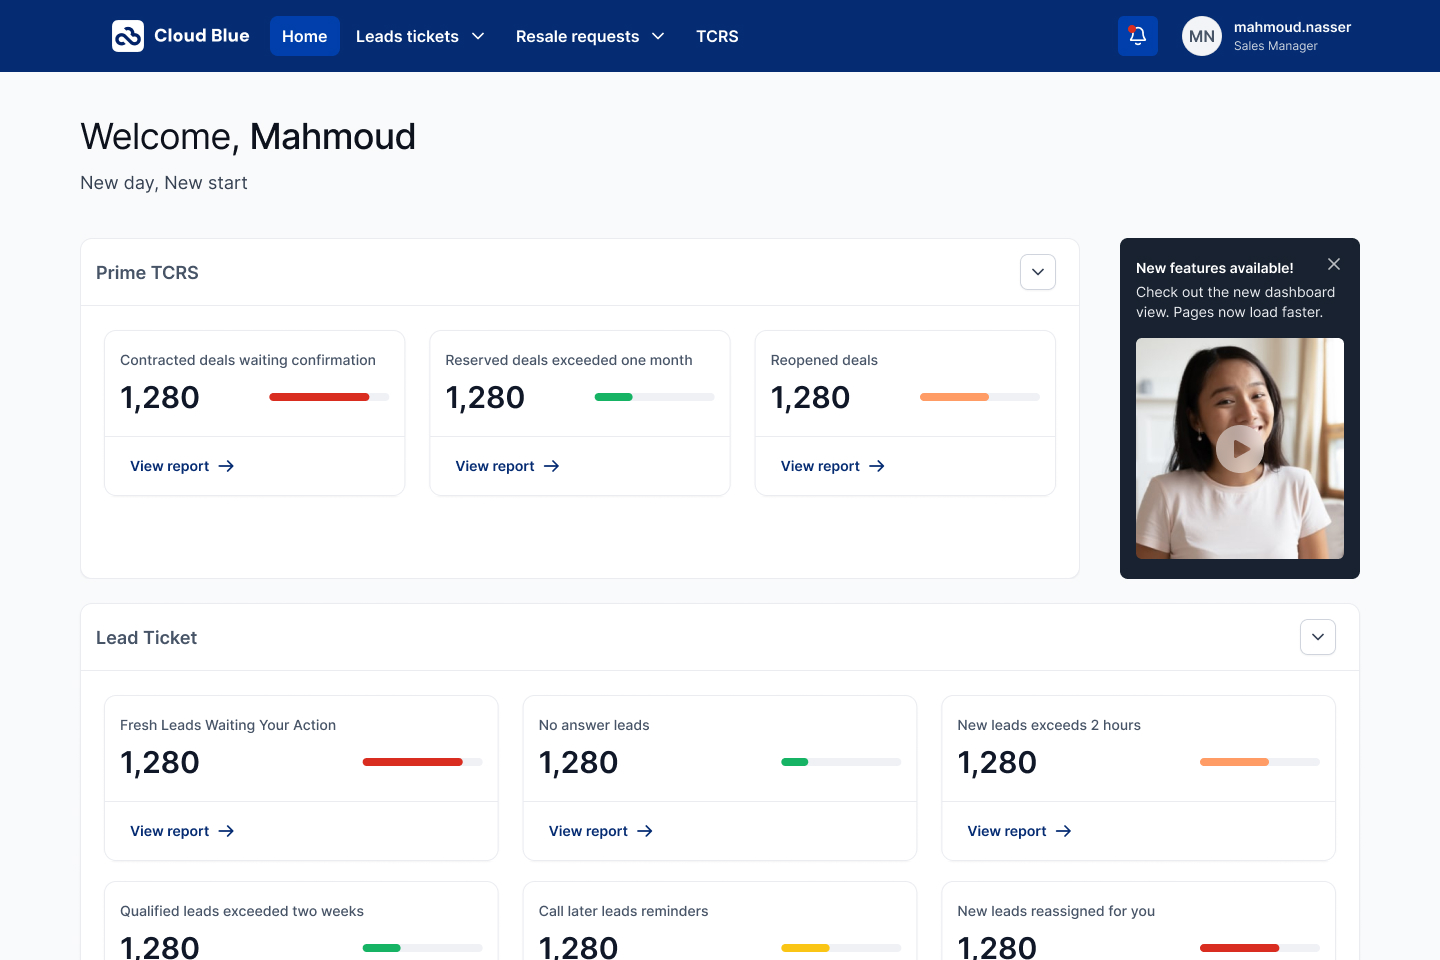Close the New features available popup
Viewport: 1440px width, 960px height.
(1334, 264)
